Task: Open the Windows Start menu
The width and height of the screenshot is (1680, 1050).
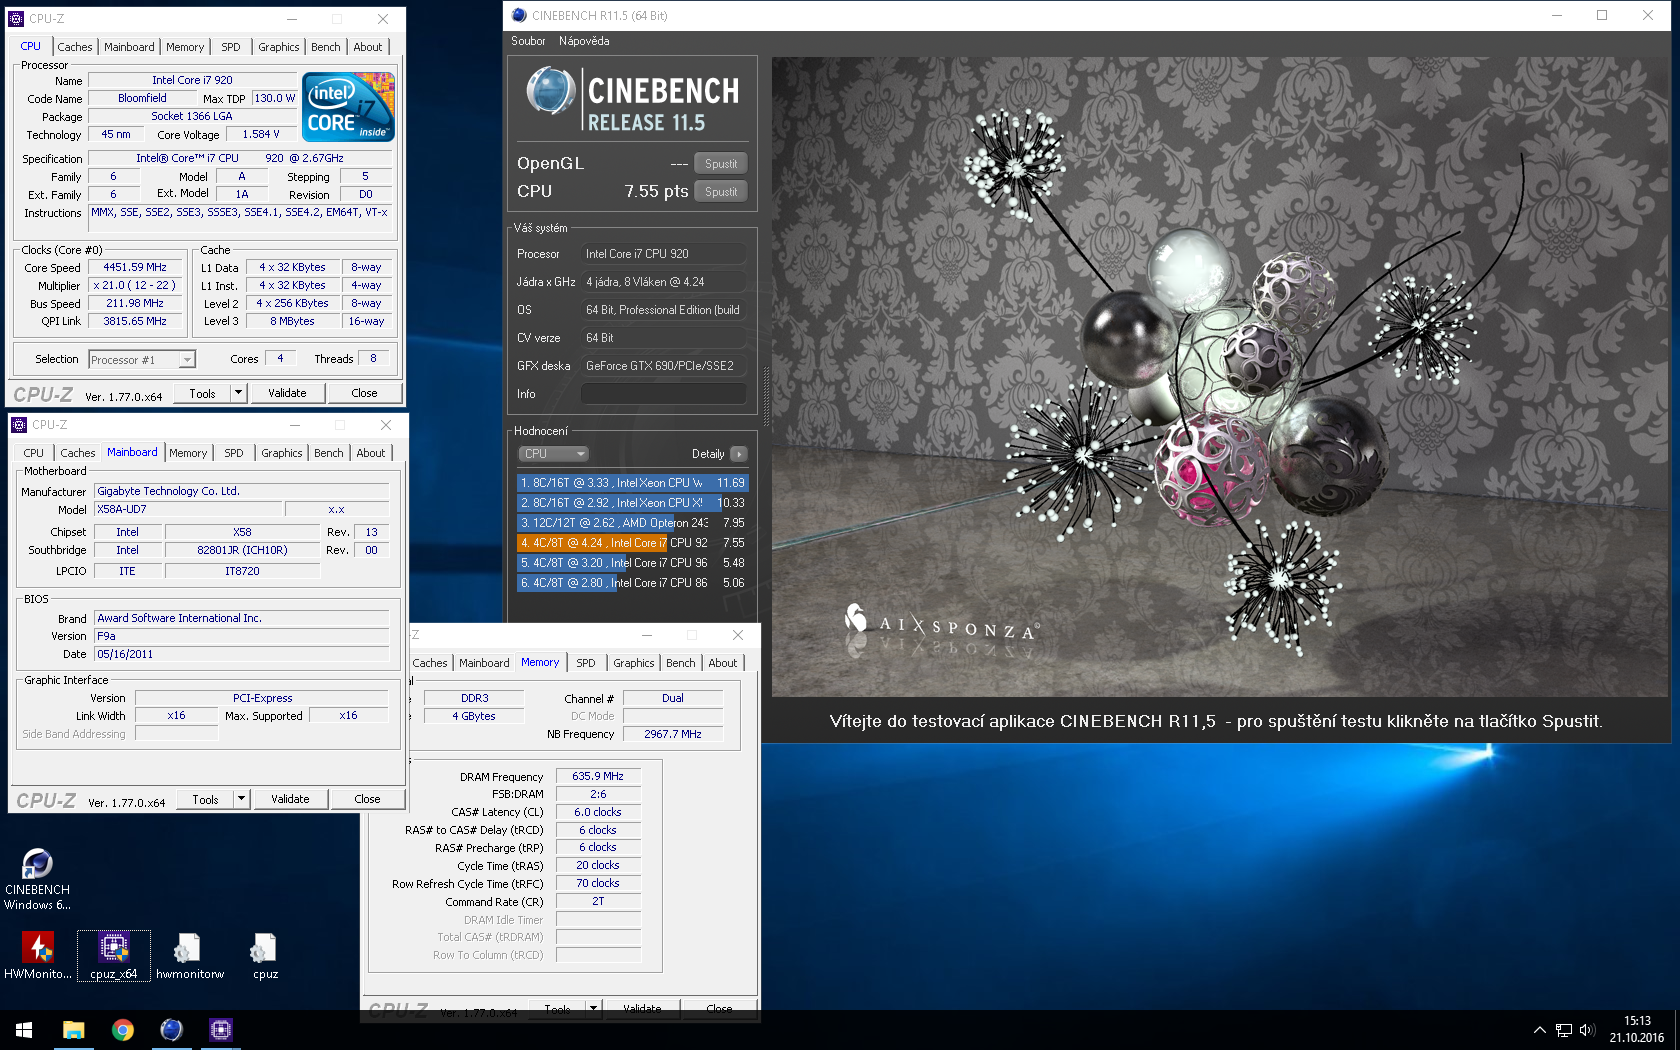Action: (24, 1030)
